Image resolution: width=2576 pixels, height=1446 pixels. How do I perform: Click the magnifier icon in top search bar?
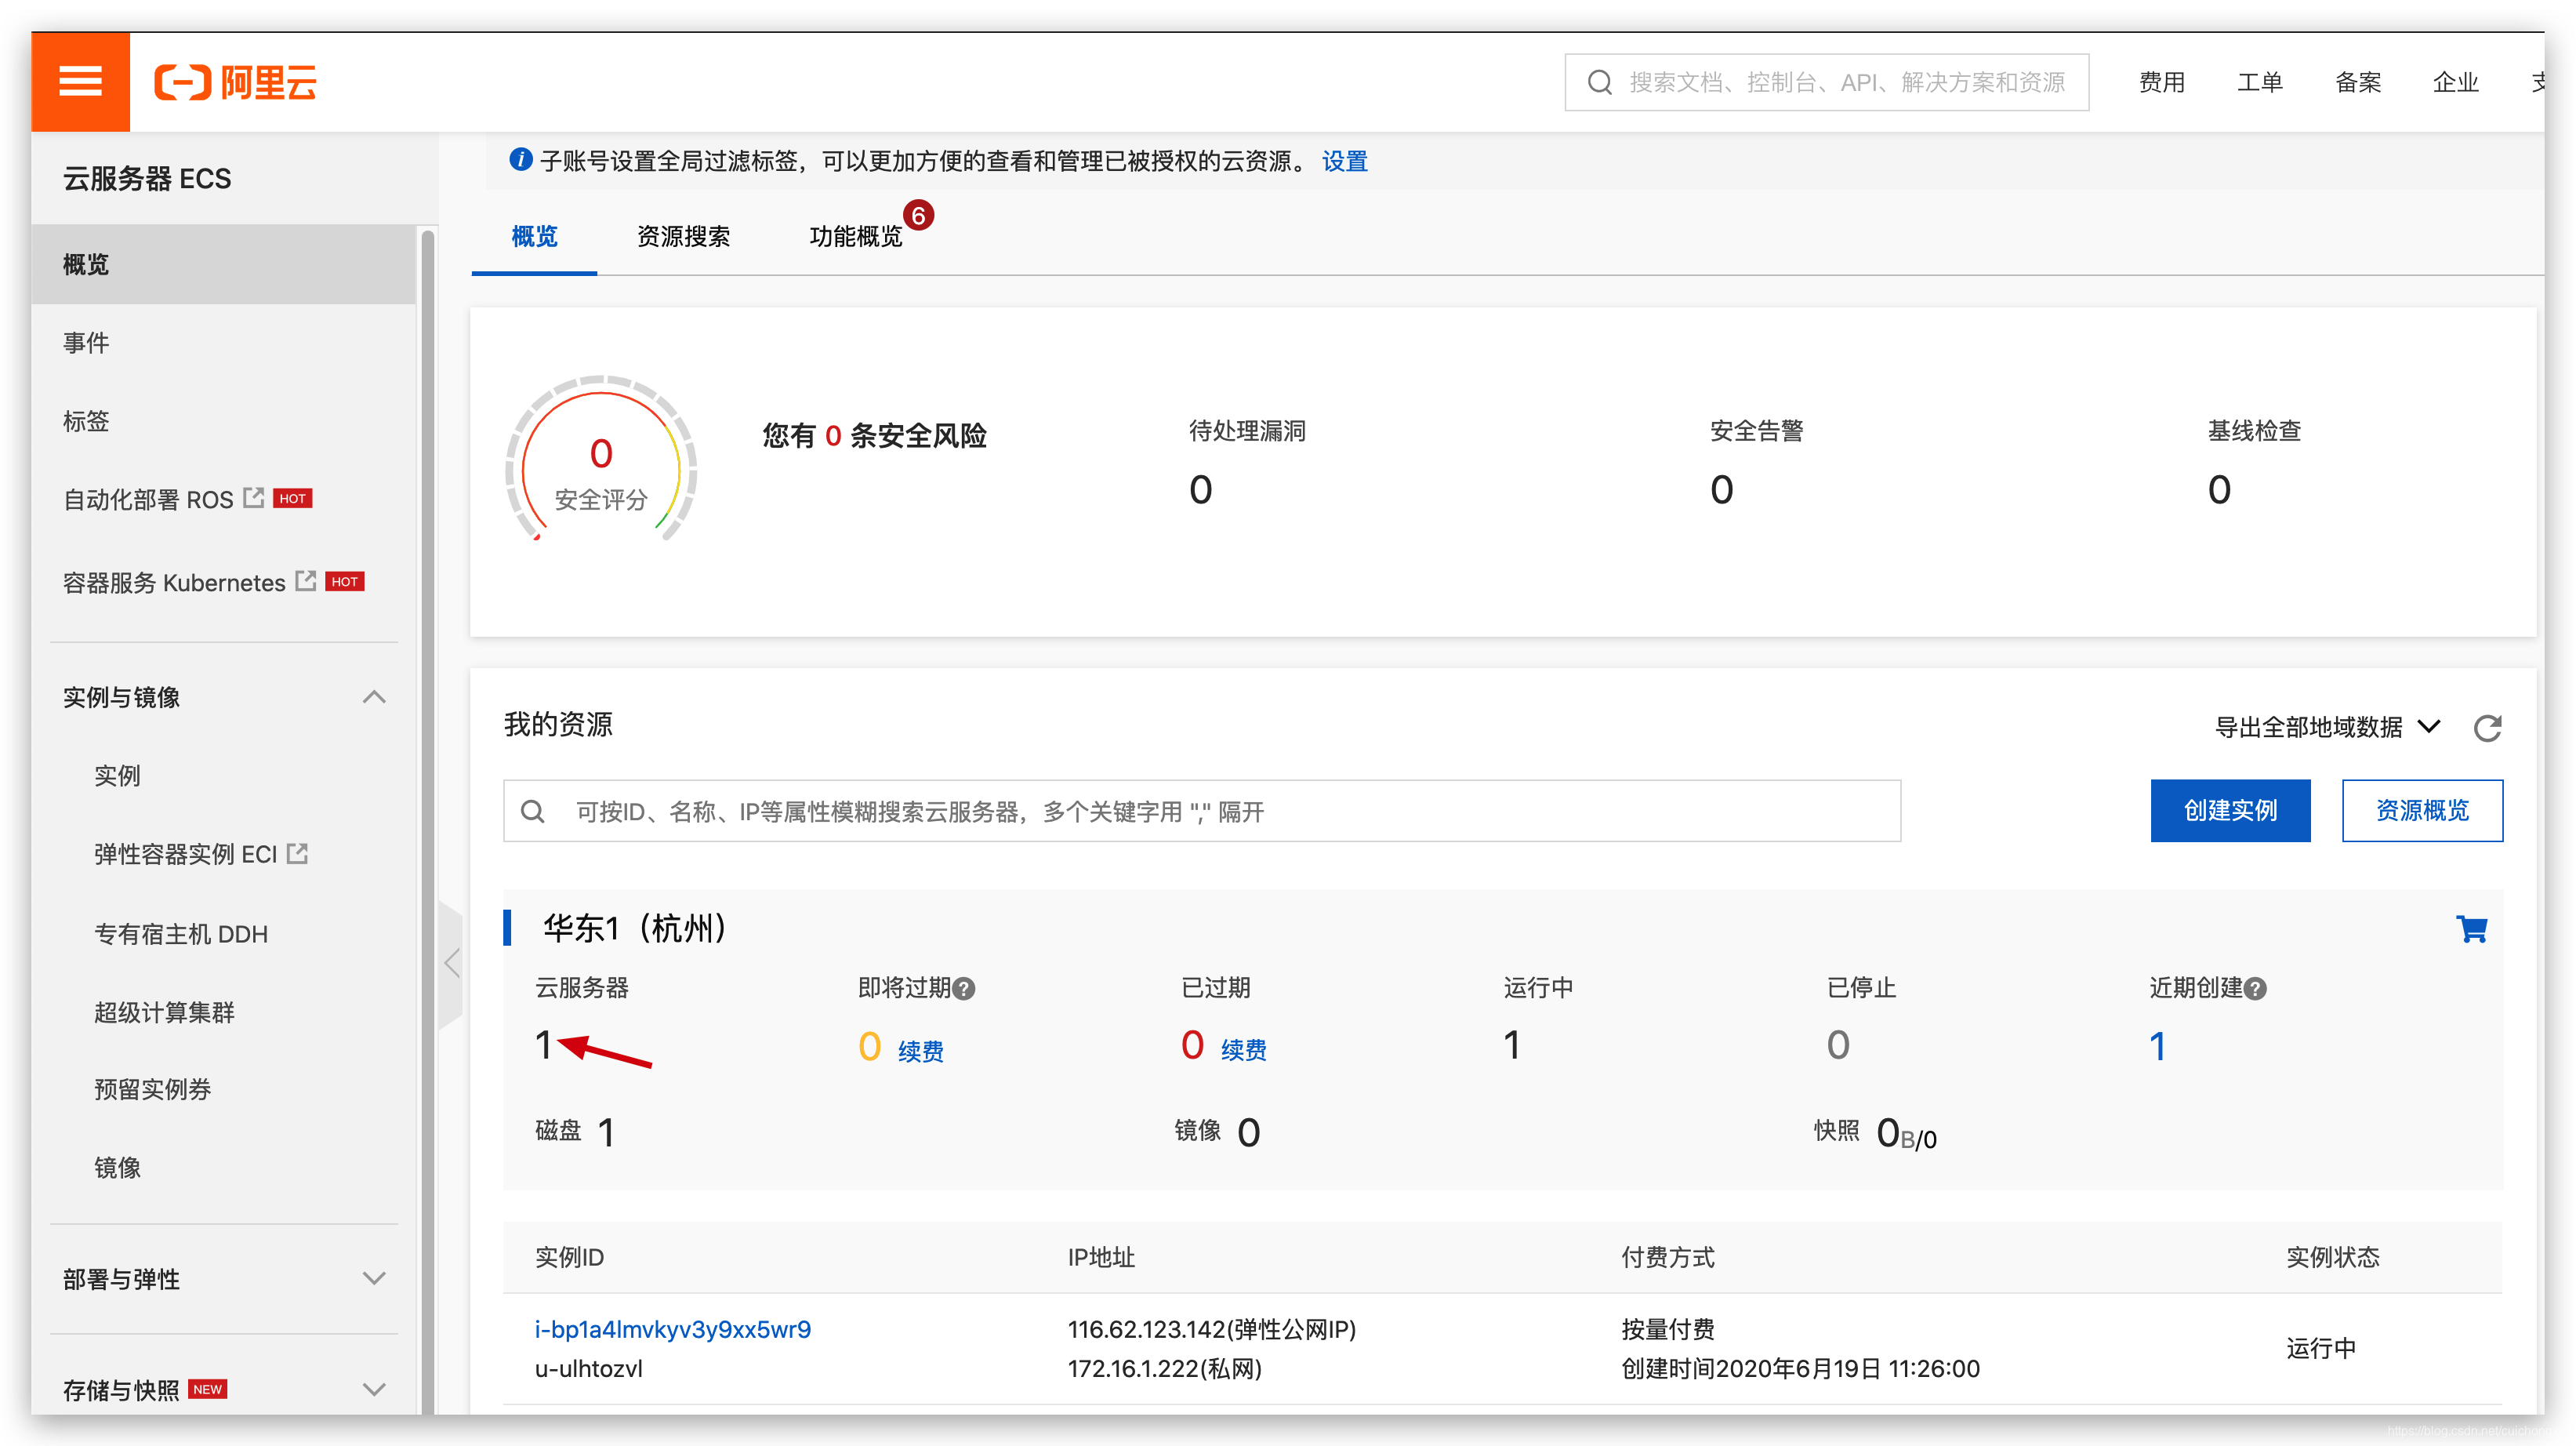pyautogui.click(x=1599, y=82)
